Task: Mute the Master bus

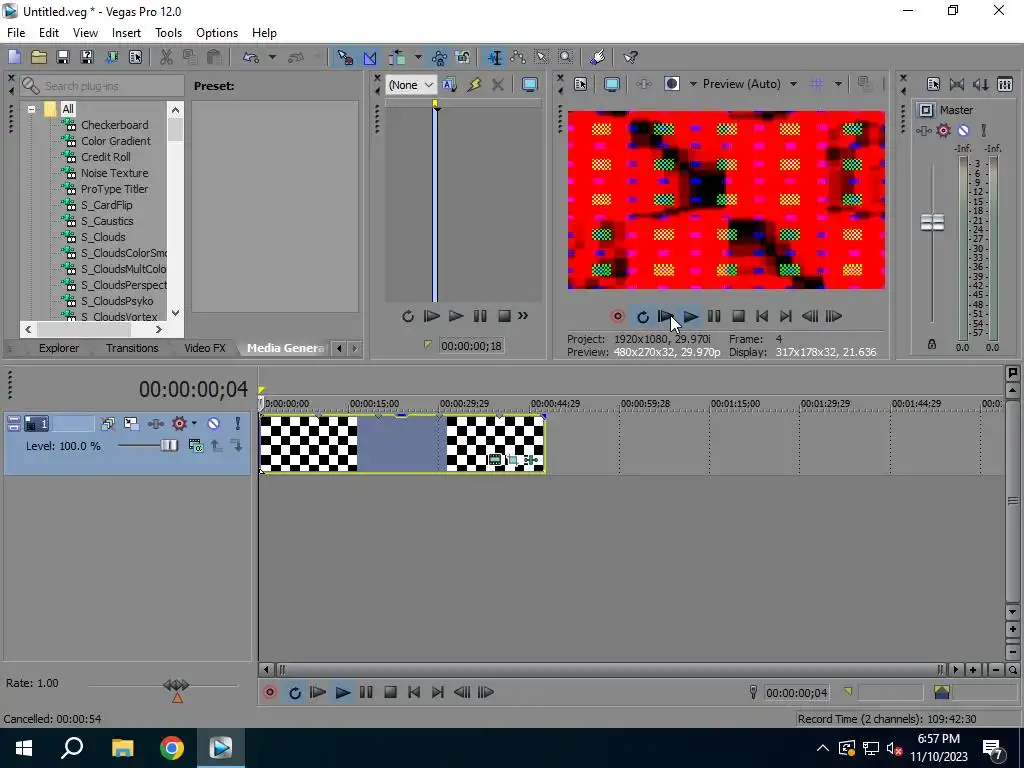Action: pos(963,131)
